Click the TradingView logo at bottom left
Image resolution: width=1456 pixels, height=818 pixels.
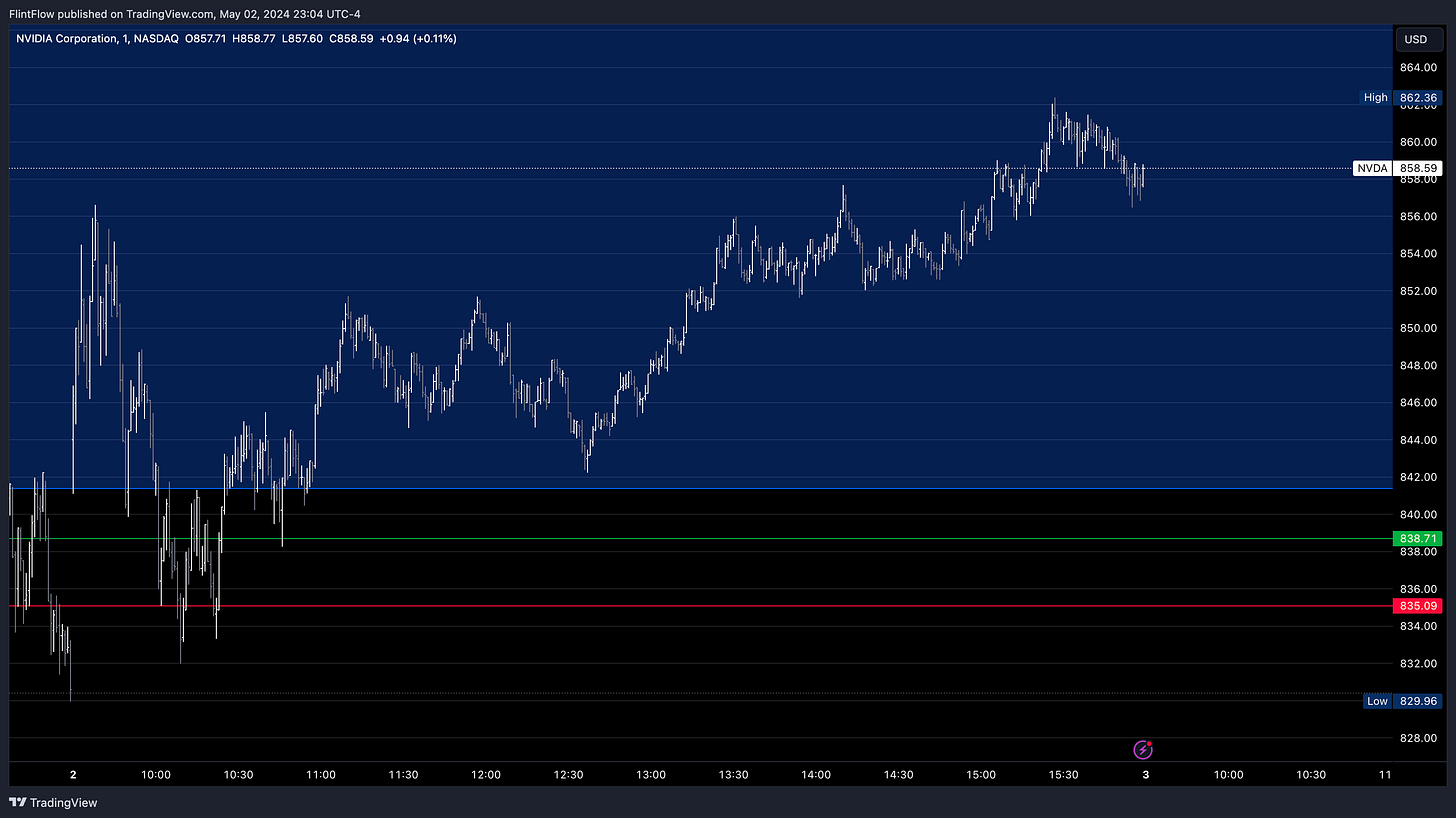click(x=53, y=802)
